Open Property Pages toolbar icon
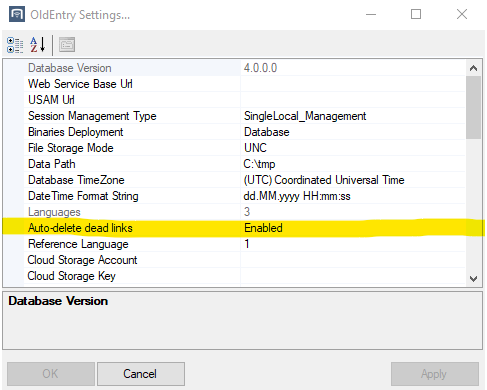487x390 pixels. [x=67, y=45]
